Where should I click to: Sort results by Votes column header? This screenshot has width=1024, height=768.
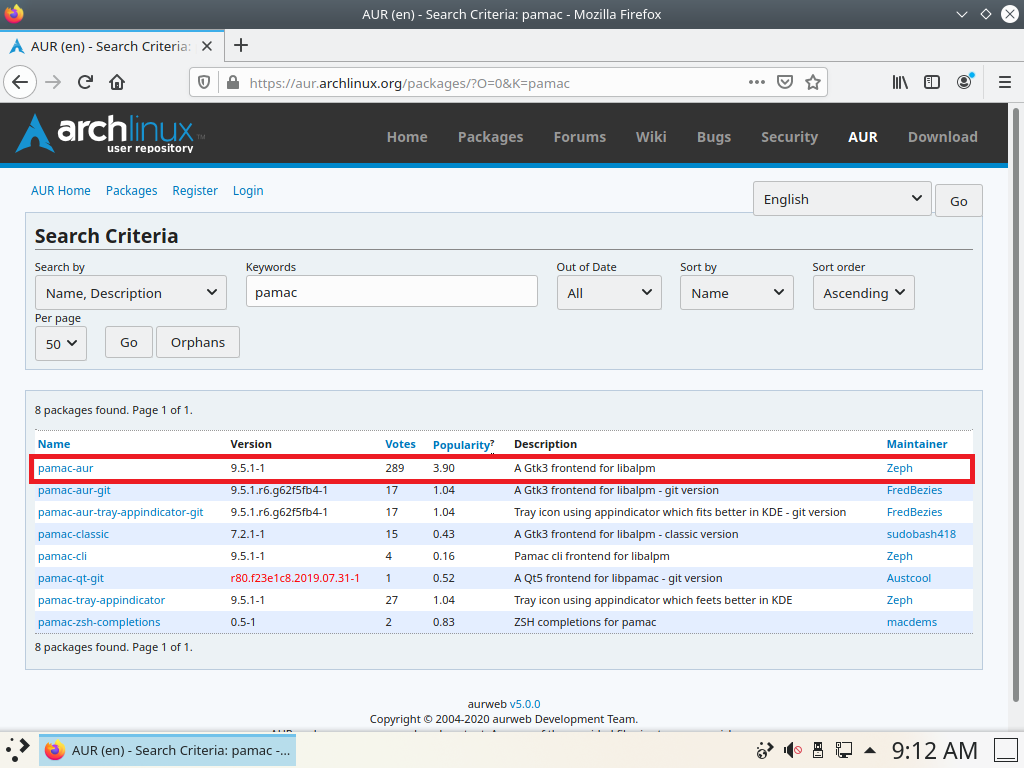(x=400, y=444)
